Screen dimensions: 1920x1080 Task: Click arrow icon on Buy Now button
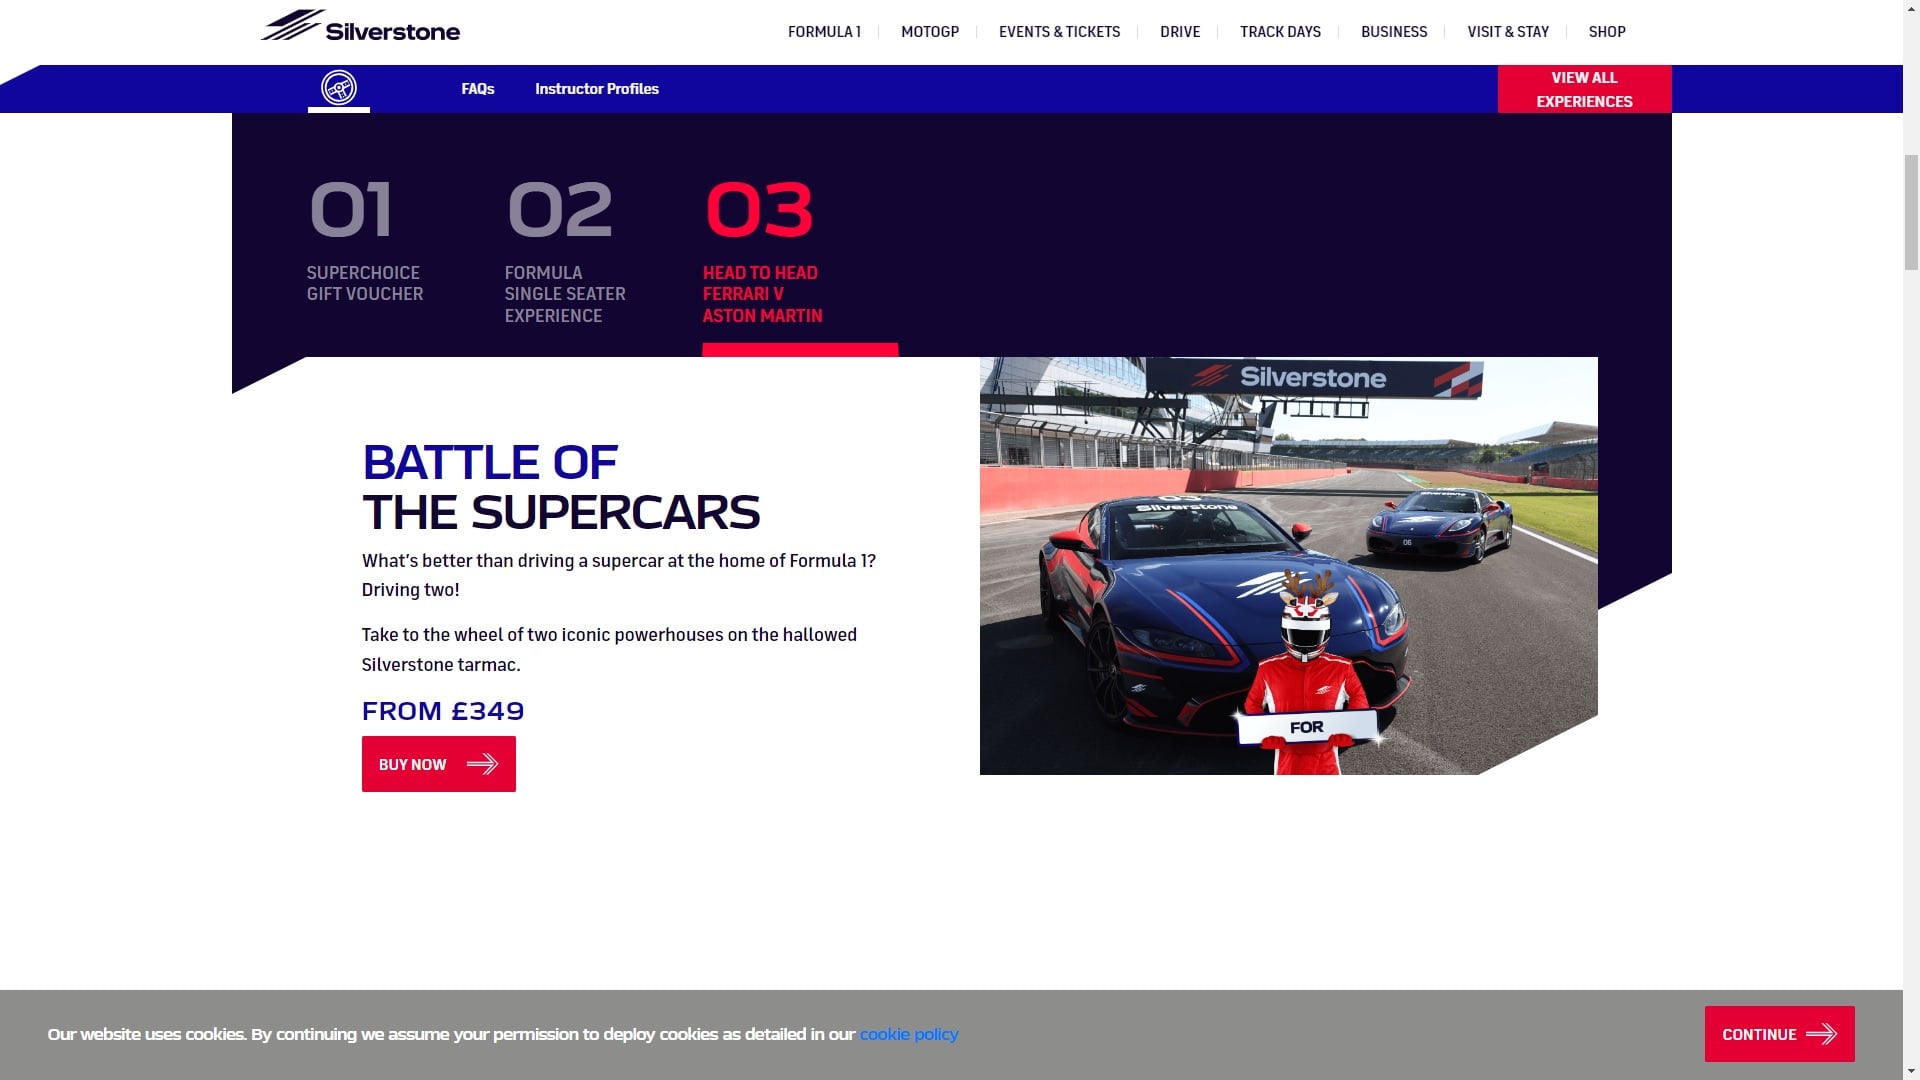(482, 764)
